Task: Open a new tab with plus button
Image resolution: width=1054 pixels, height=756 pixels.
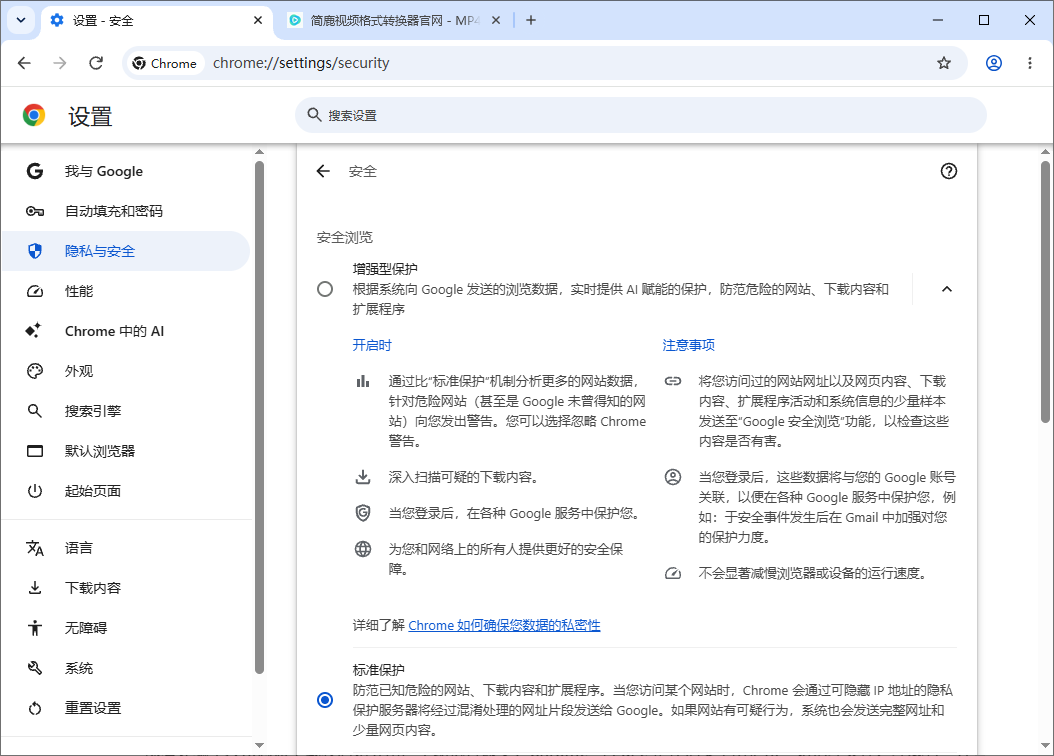Action: (531, 20)
